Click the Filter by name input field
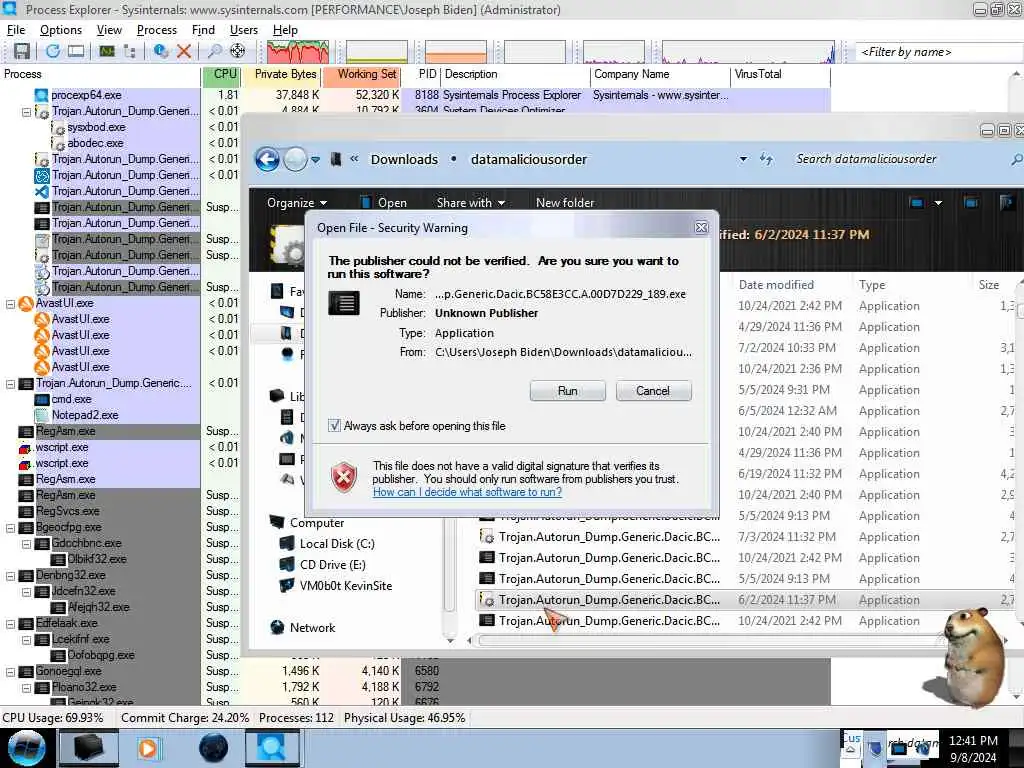The width and height of the screenshot is (1024, 768). [x=939, y=52]
